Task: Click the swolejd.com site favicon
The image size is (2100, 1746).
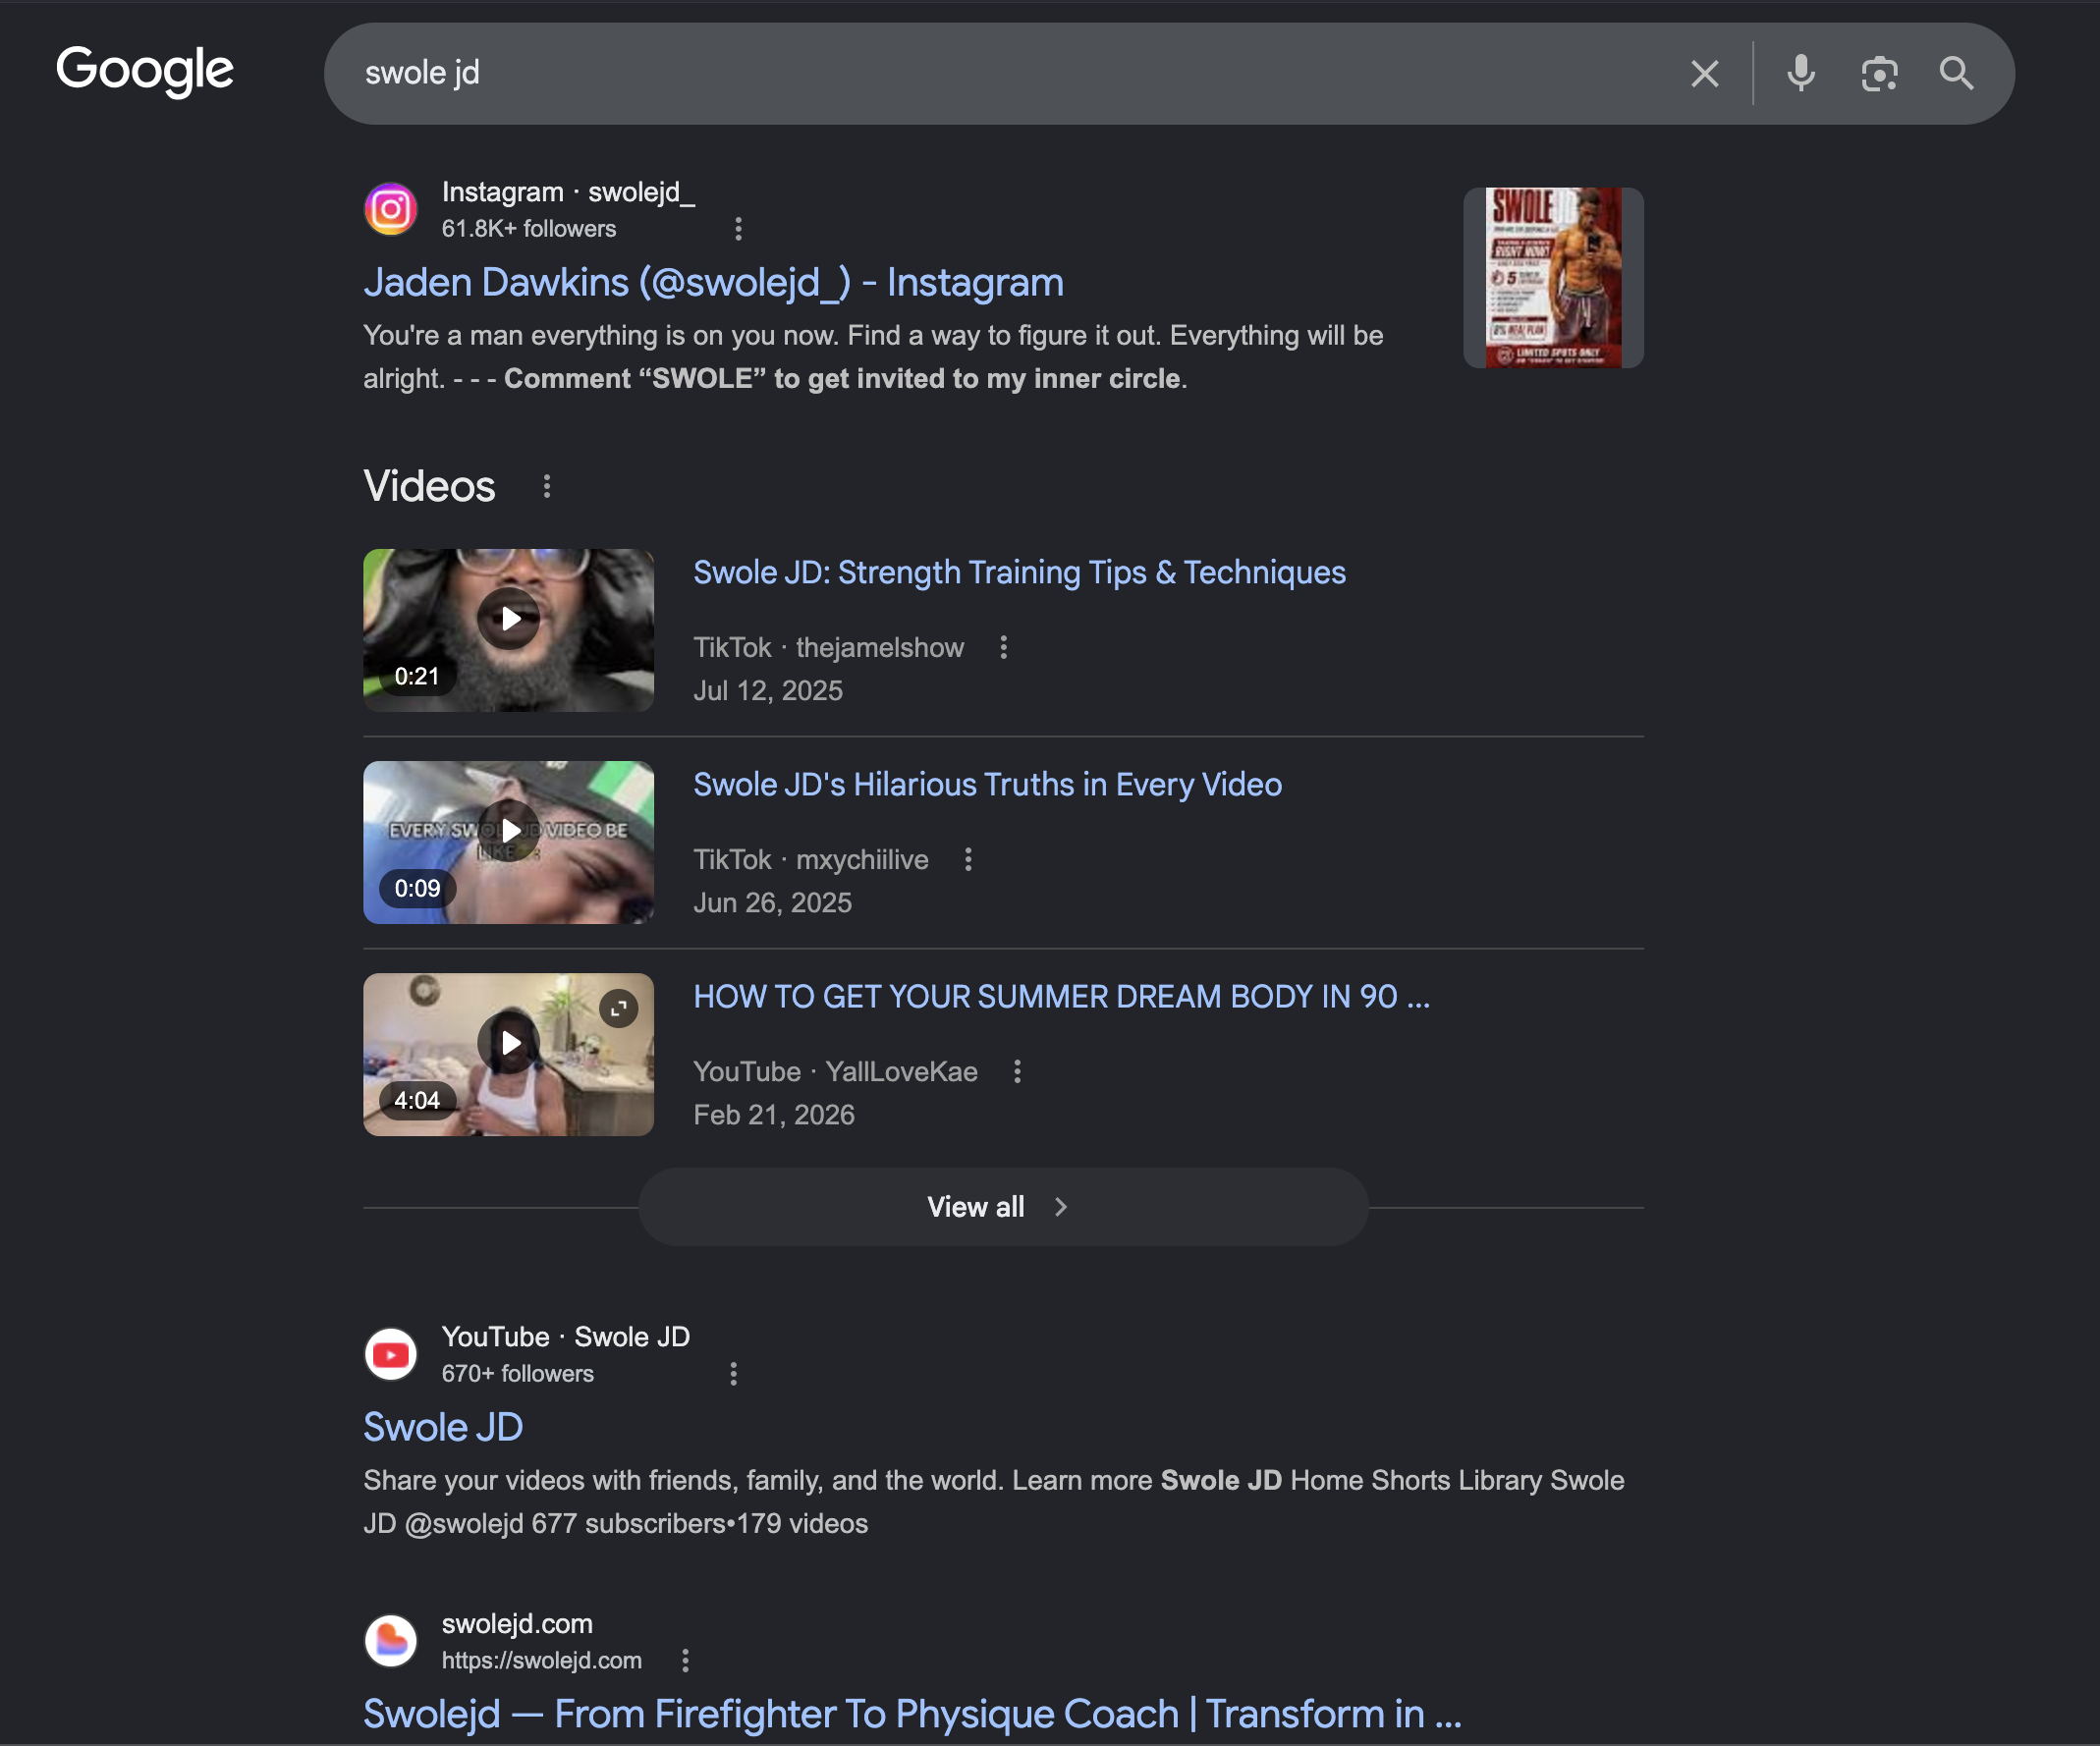Action: click(x=391, y=1641)
